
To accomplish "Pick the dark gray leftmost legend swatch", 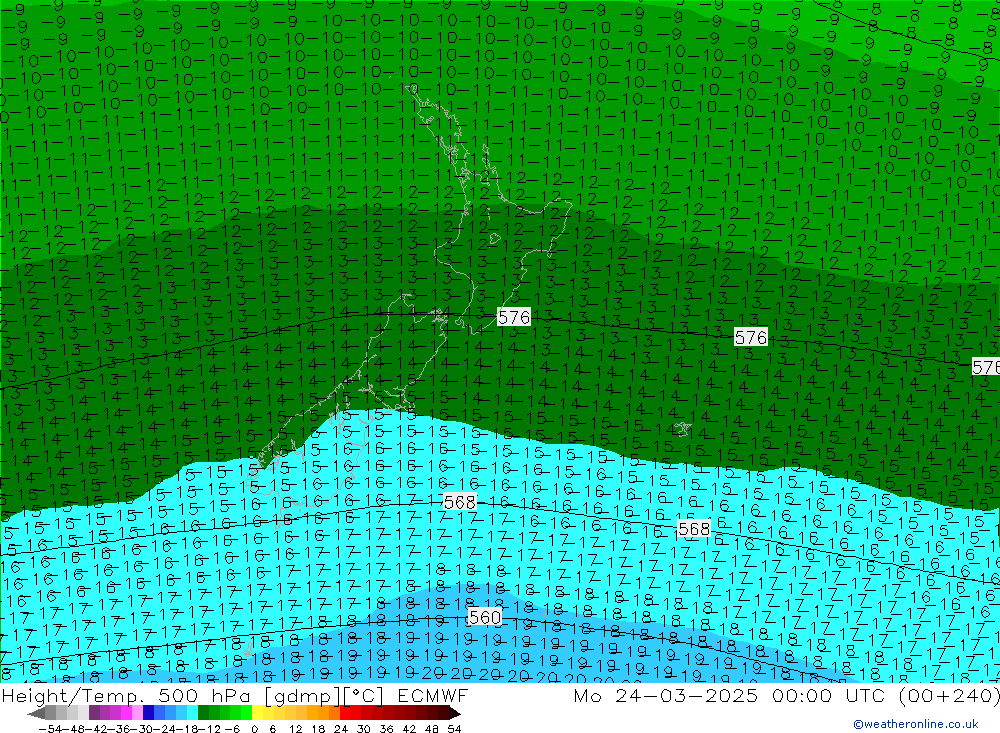I will pos(50,713).
